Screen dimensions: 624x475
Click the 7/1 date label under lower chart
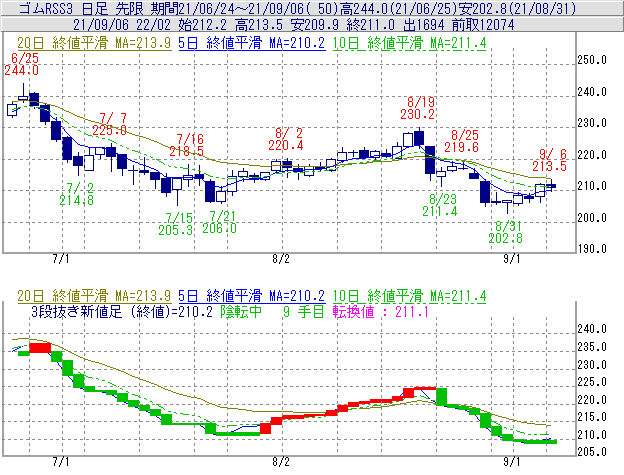click(61, 461)
